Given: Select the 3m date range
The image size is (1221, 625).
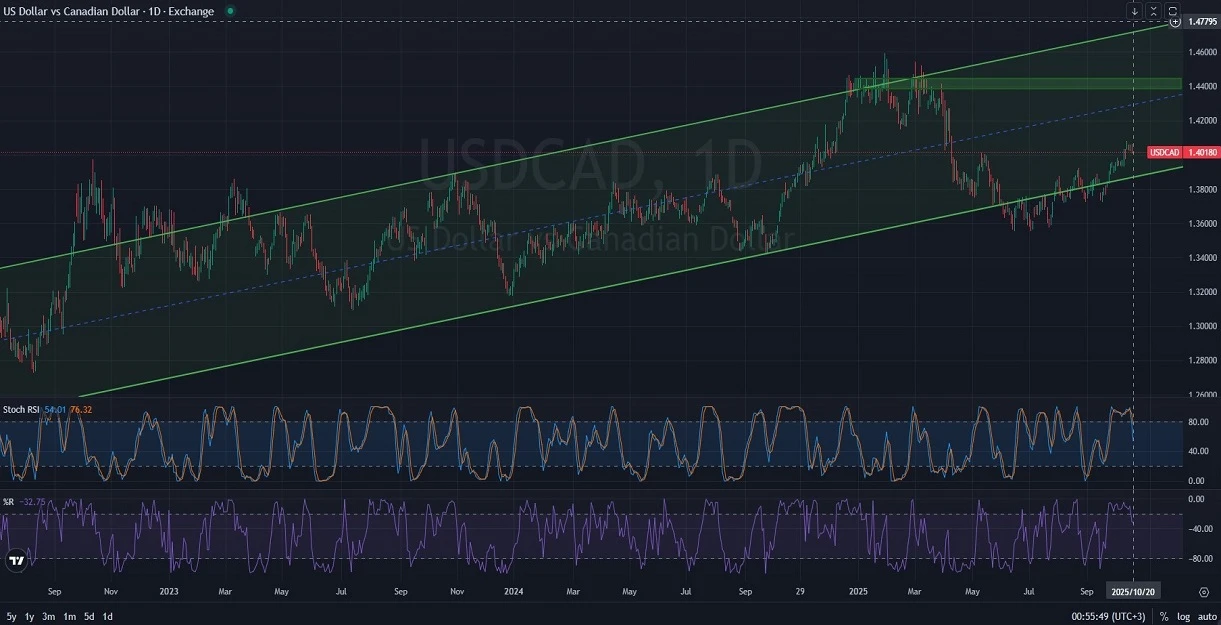Looking at the screenshot, I should 49,617.
